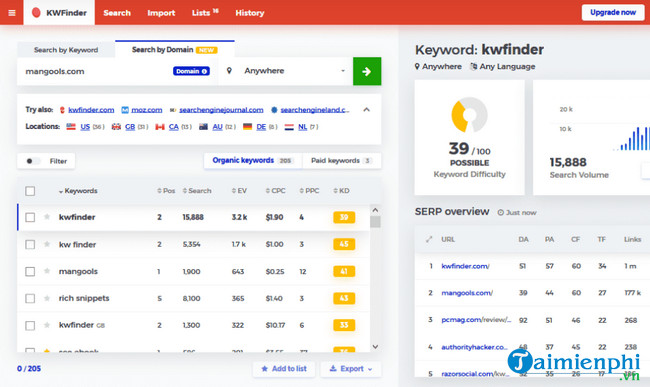Open the Search menu item
The width and height of the screenshot is (650, 387).
pyautogui.click(x=117, y=13)
